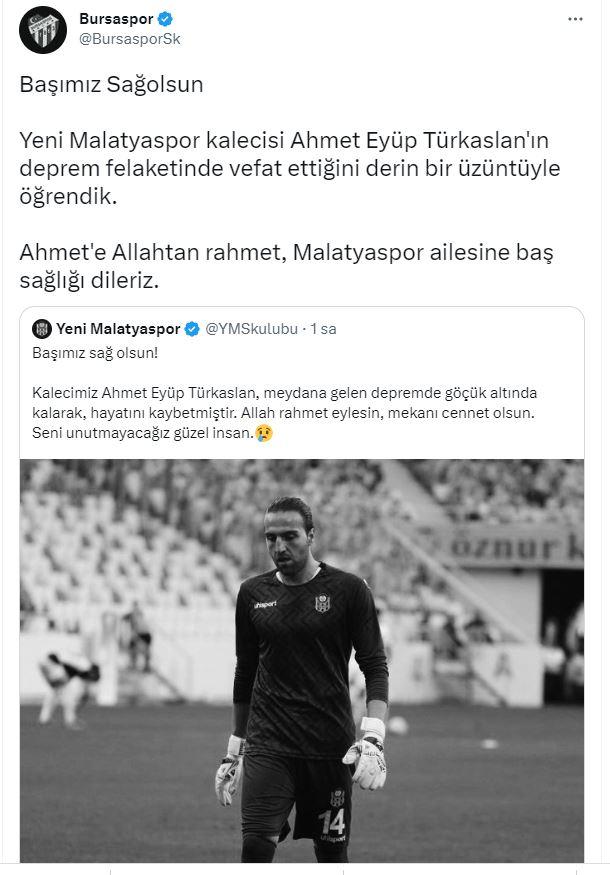Click Bursaspor's blue verified badge
This screenshot has height=875, width=610.
tap(165, 19)
